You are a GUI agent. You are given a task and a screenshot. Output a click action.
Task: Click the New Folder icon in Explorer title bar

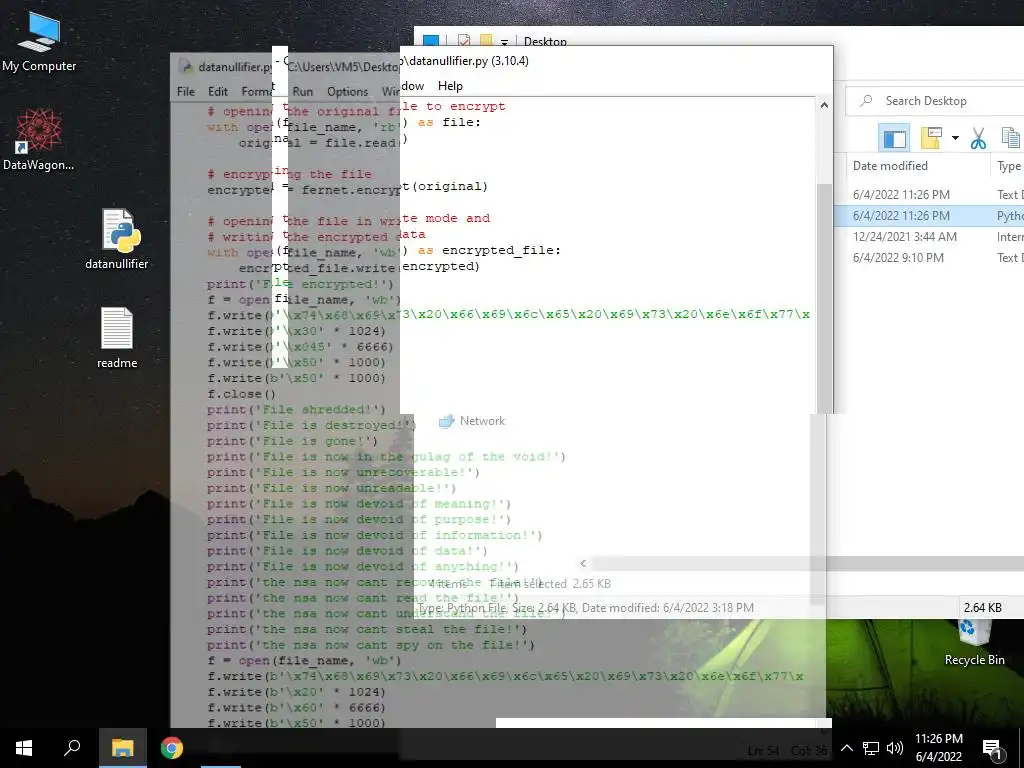(485, 41)
